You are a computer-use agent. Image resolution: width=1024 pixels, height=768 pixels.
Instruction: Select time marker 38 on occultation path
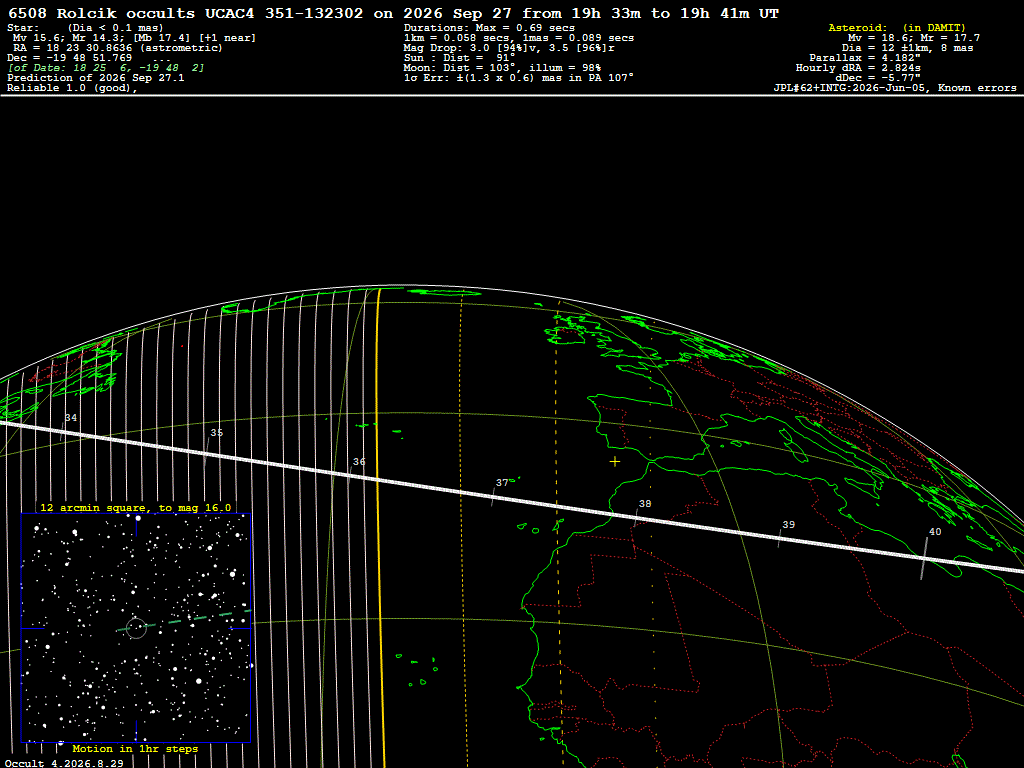645,504
